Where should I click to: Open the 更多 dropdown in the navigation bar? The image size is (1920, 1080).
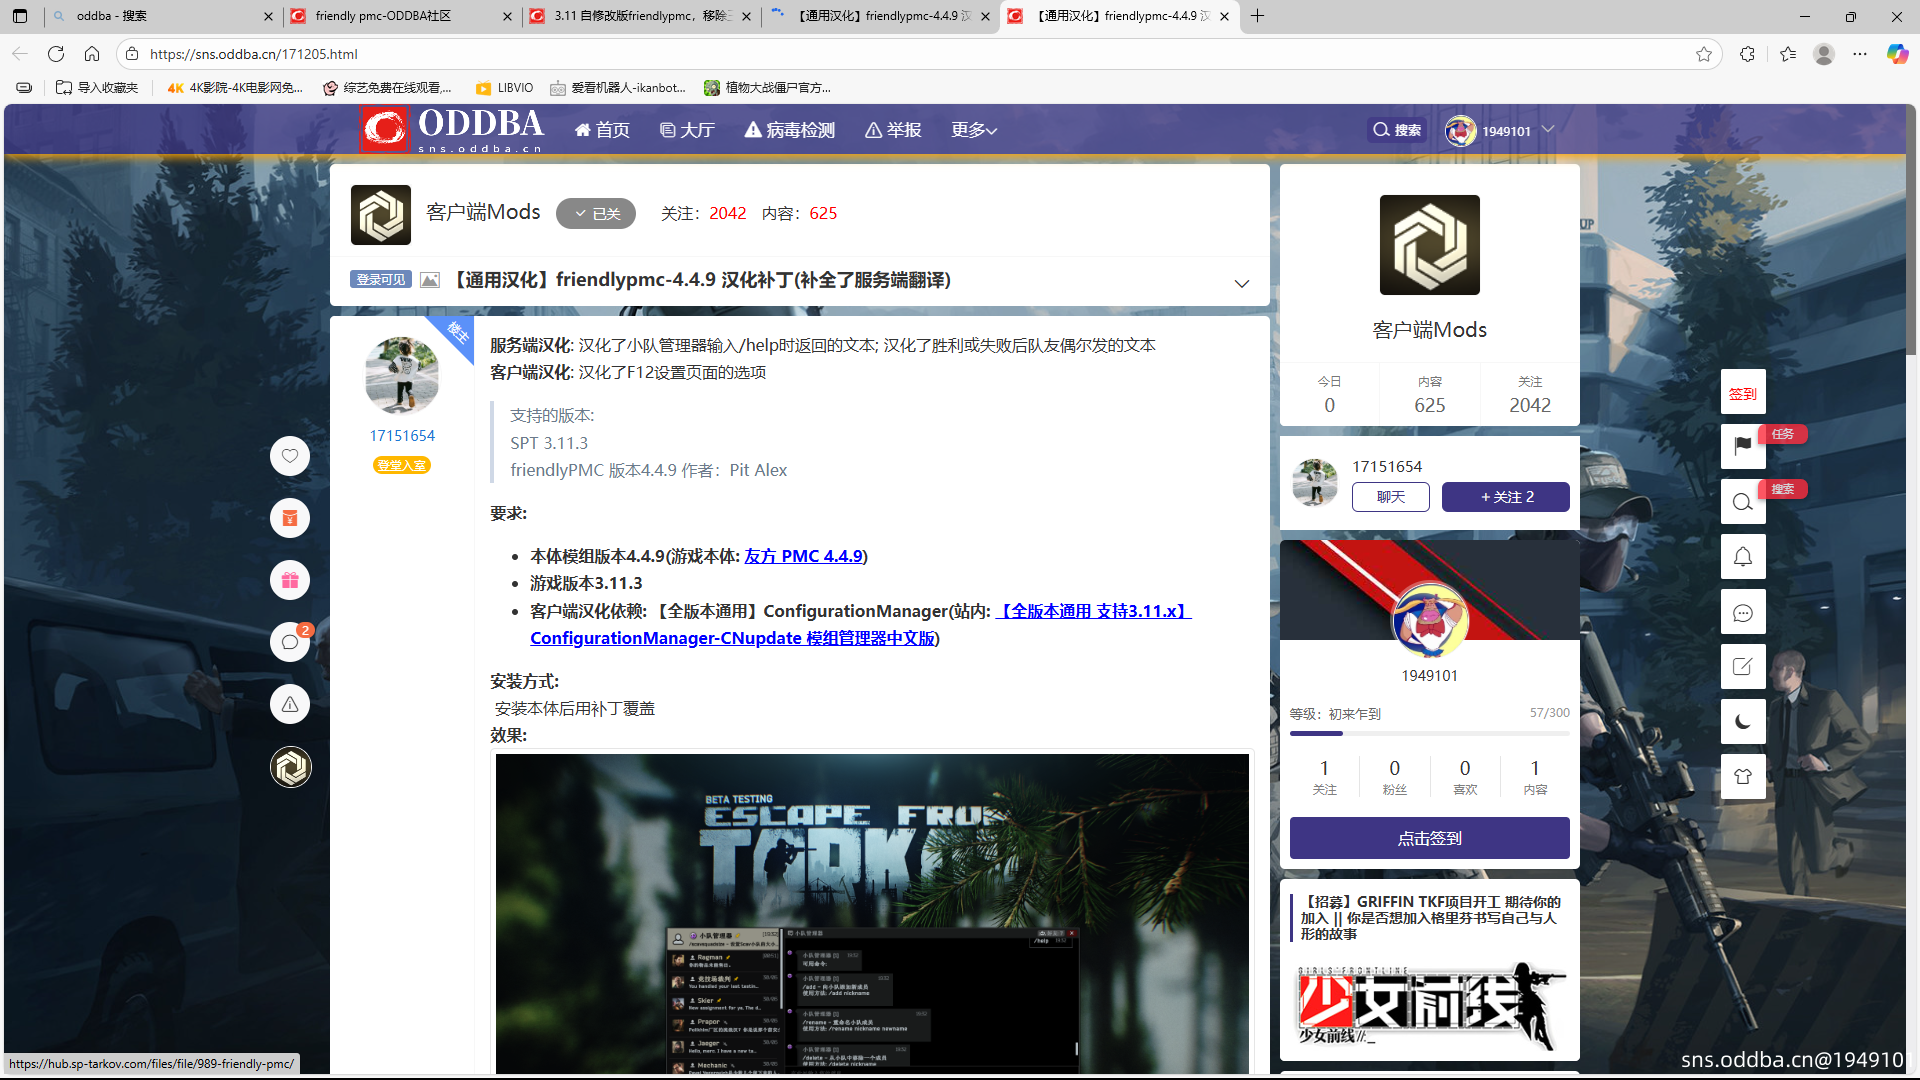(973, 130)
